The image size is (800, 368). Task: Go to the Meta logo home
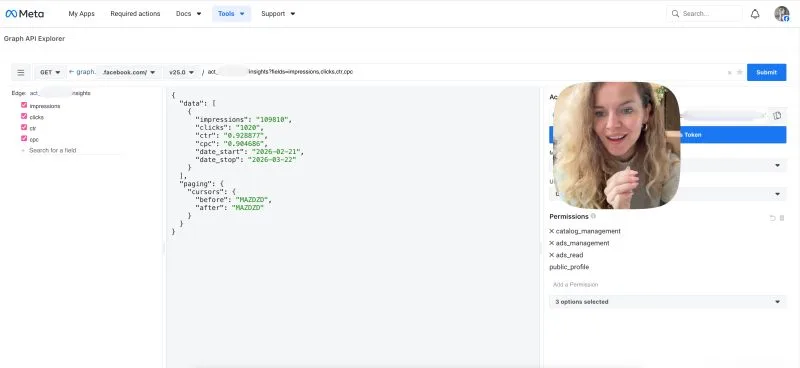click(x=24, y=14)
